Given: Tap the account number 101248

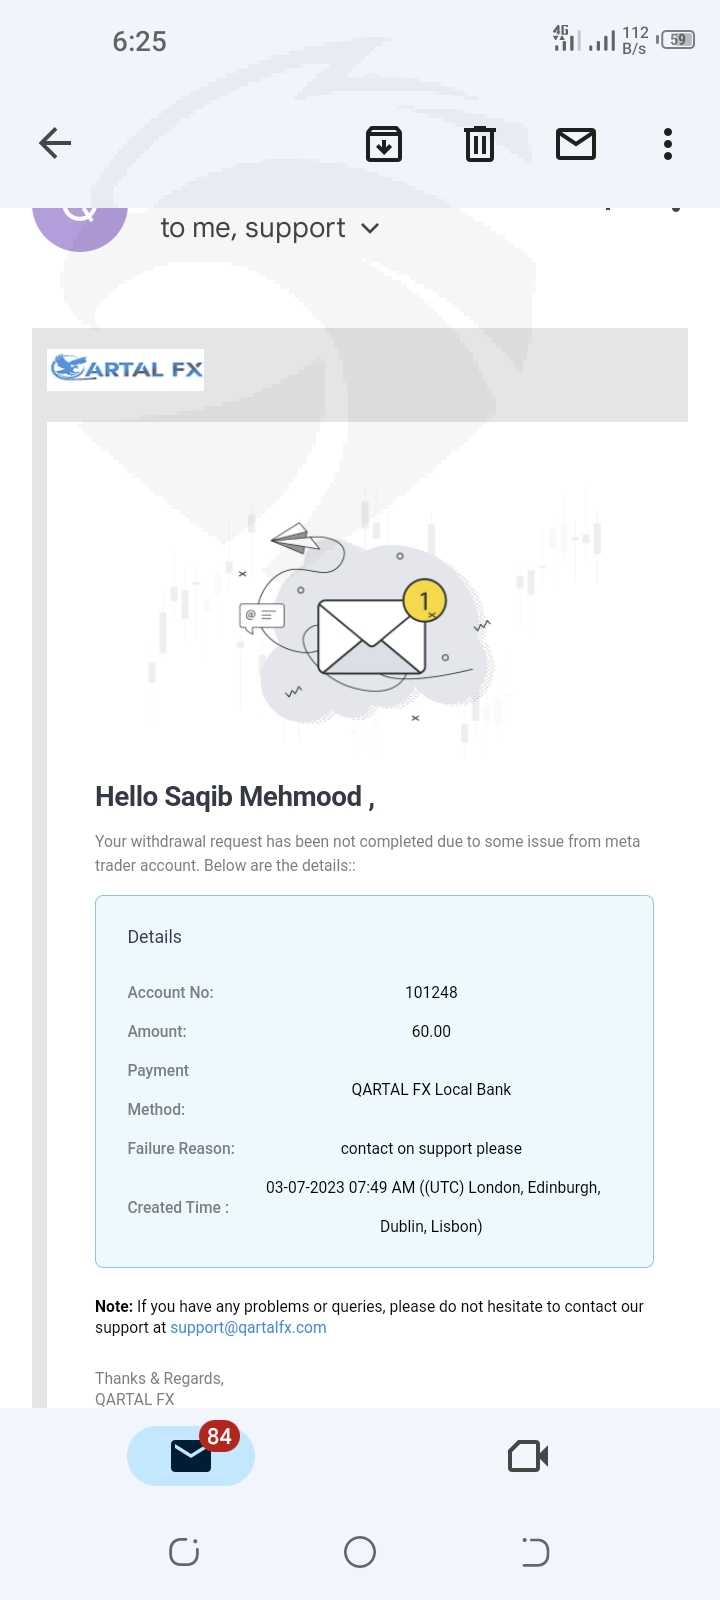Looking at the screenshot, I should (x=431, y=992).
